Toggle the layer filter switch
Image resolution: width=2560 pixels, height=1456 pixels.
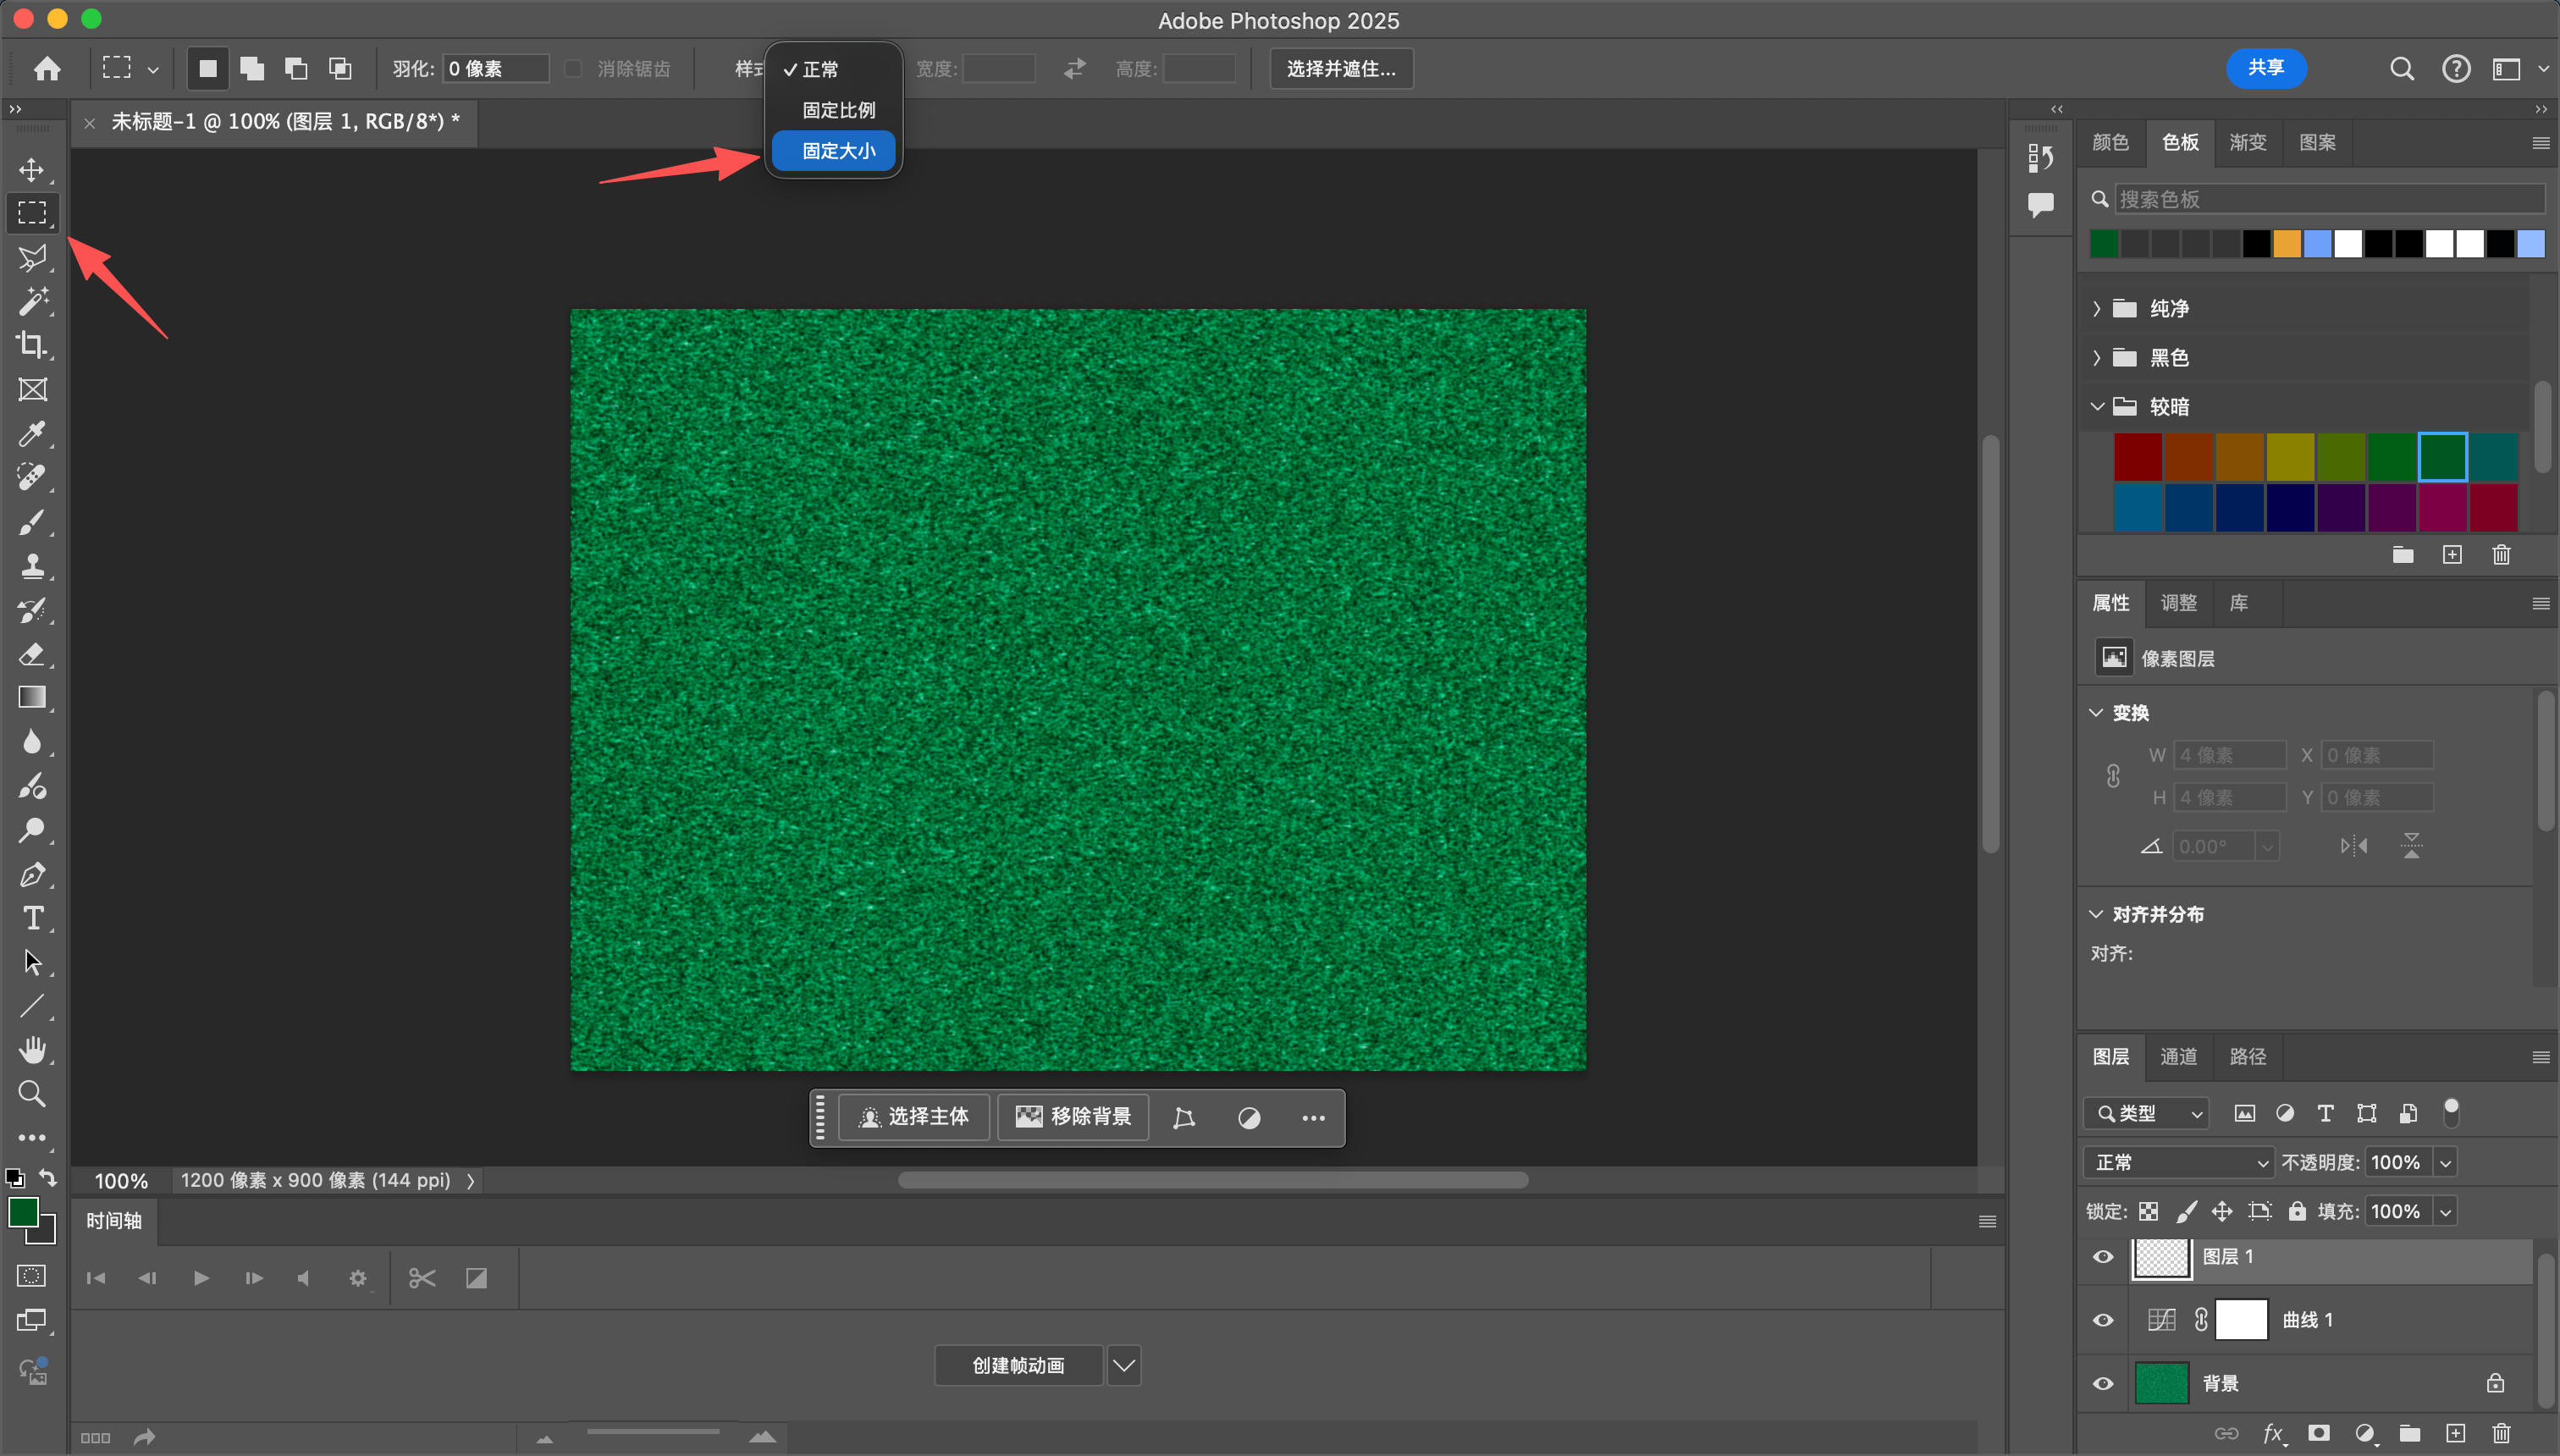coord(2451,1112)
